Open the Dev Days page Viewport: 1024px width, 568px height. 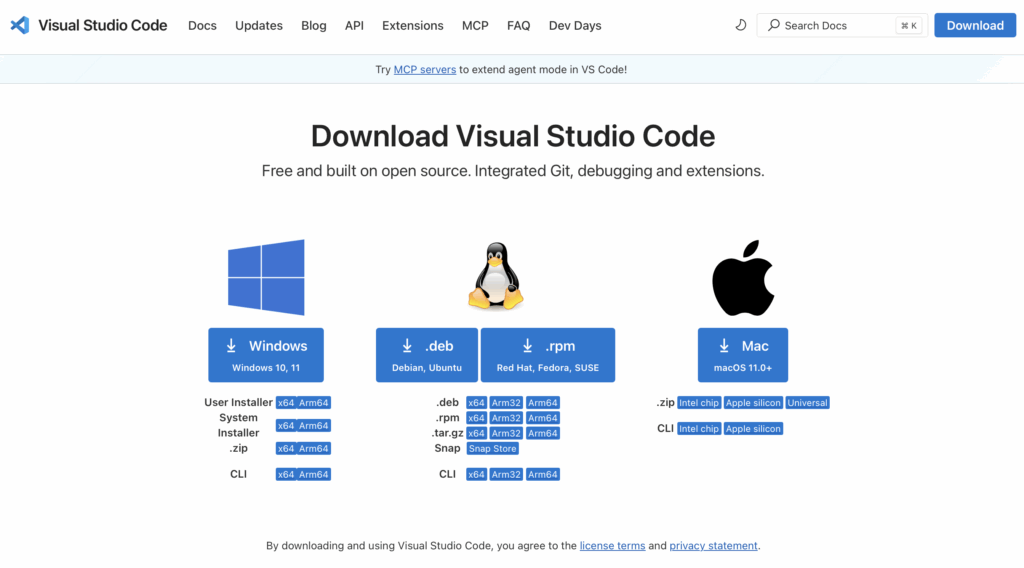tap(575, 25)
